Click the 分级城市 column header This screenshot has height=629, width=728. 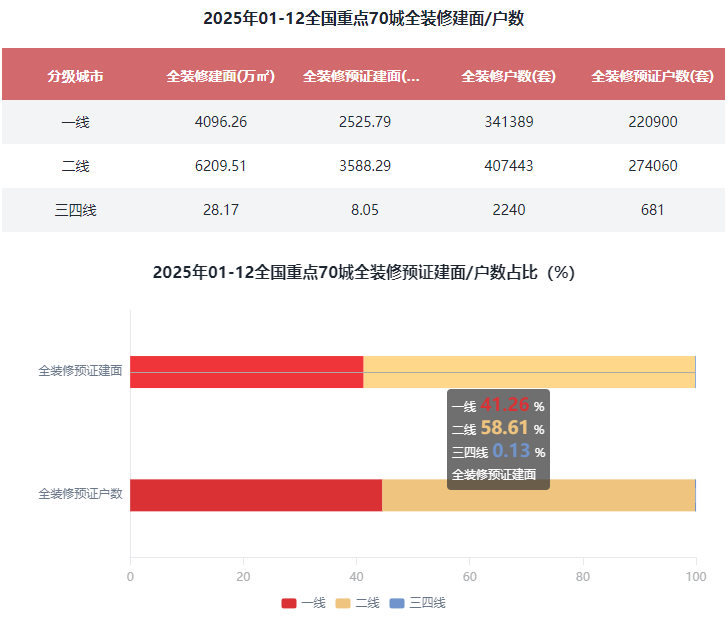click(x=75, y=76)
